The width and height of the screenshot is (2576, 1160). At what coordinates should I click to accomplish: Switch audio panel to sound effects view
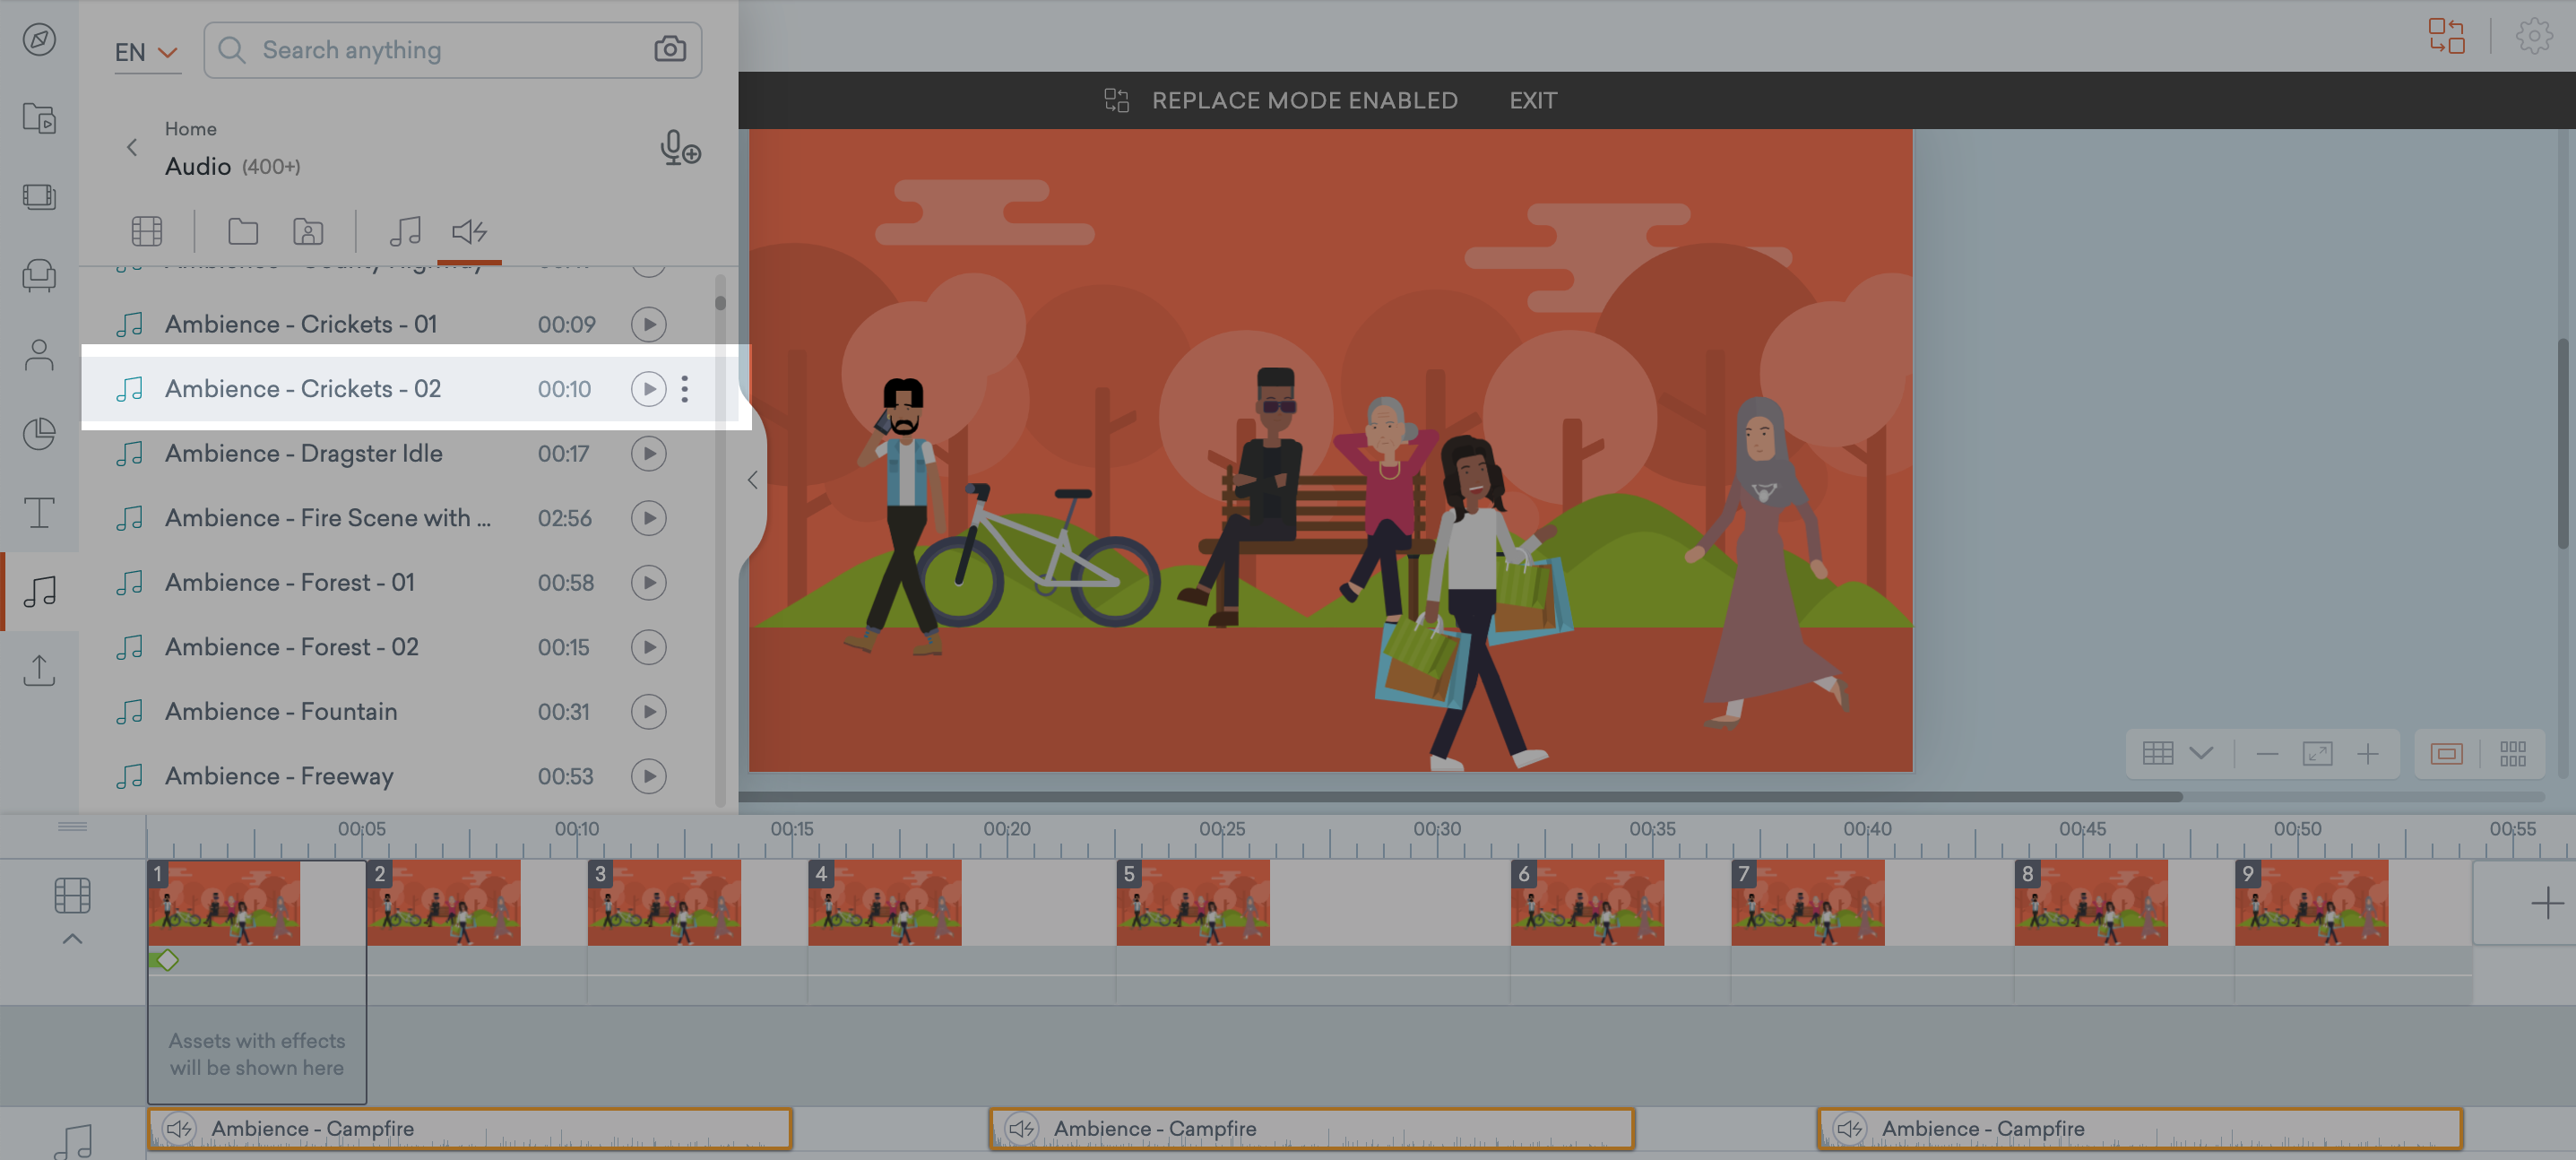pos(468,233)
